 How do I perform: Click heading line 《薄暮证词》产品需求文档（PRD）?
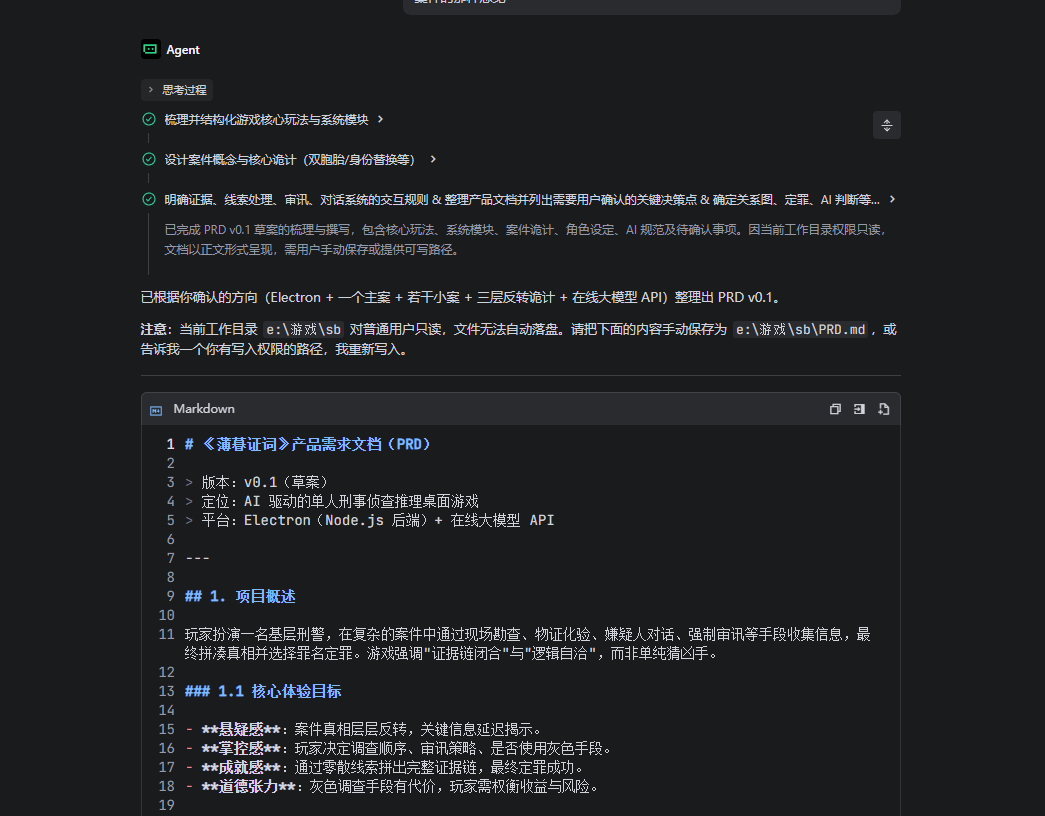click(x=307, y=445)
